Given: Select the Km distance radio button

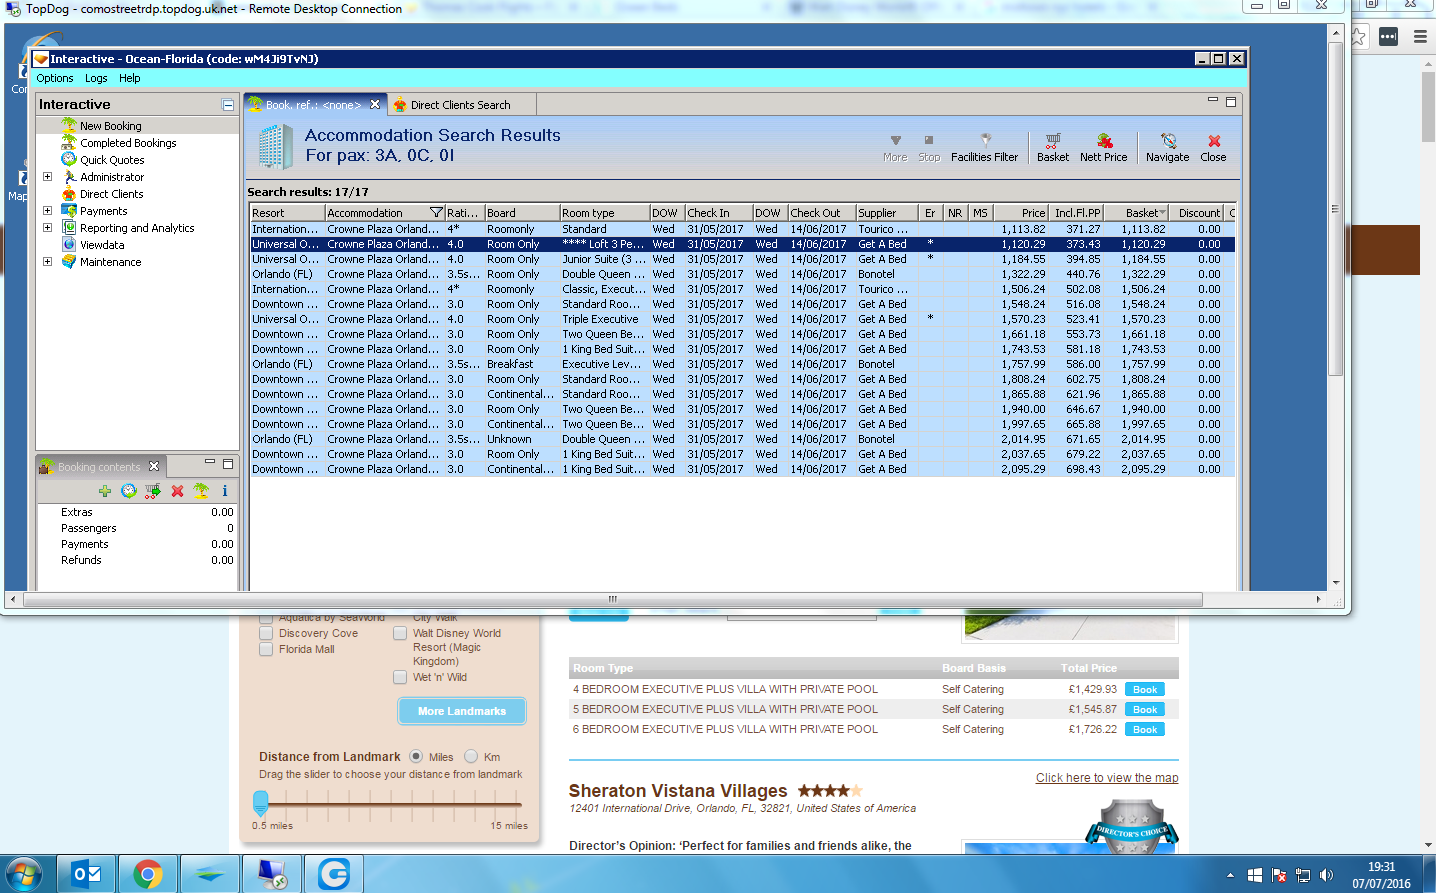Looking at the screenshot, I should [x=471, y=757].
